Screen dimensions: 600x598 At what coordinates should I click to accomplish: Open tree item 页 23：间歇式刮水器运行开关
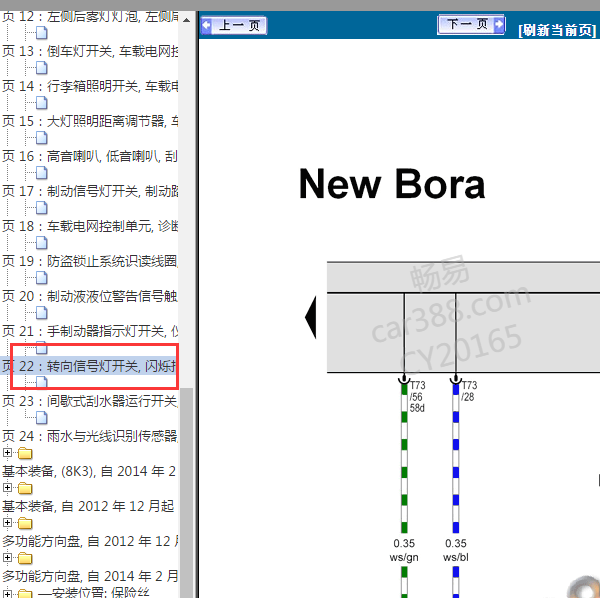tap(90, 401)
